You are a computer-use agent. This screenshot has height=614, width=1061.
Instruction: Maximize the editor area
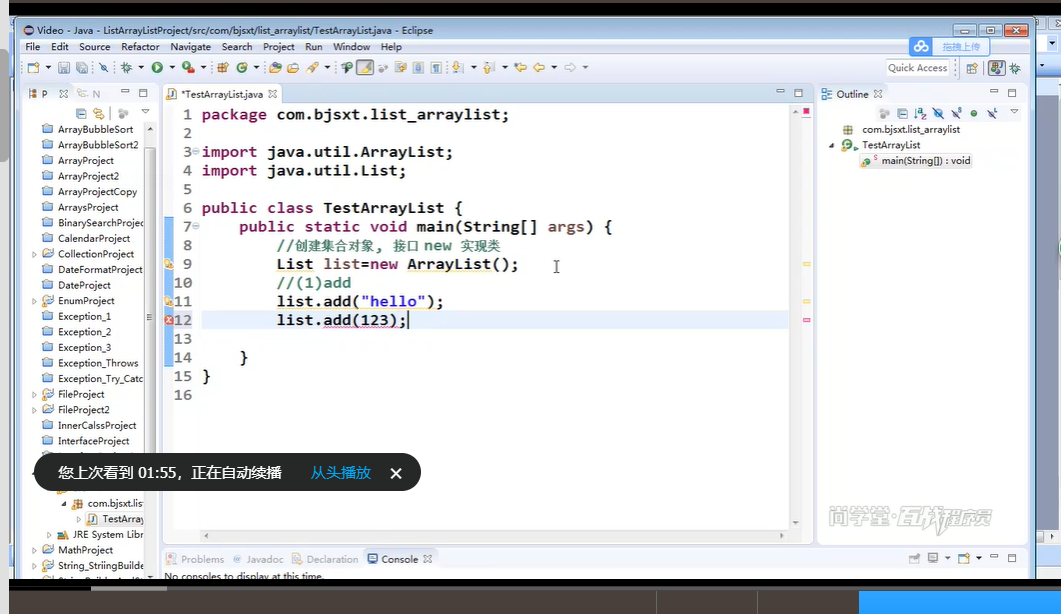(798, 93)
